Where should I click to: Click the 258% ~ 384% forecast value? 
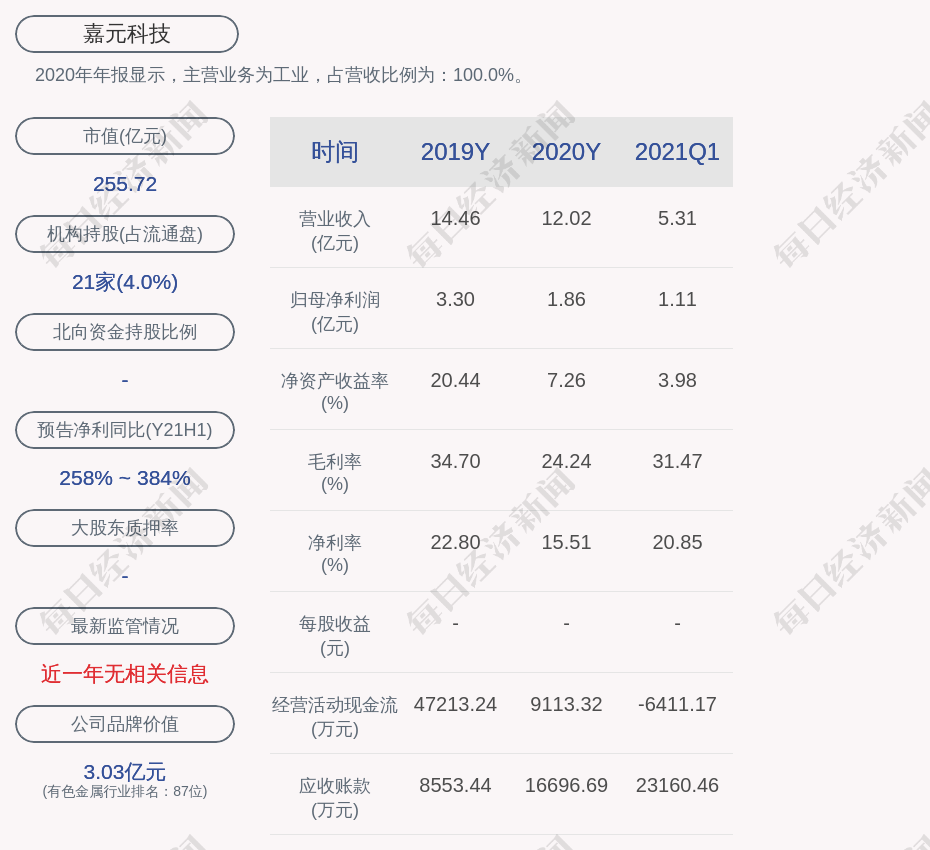coord(125,478)
